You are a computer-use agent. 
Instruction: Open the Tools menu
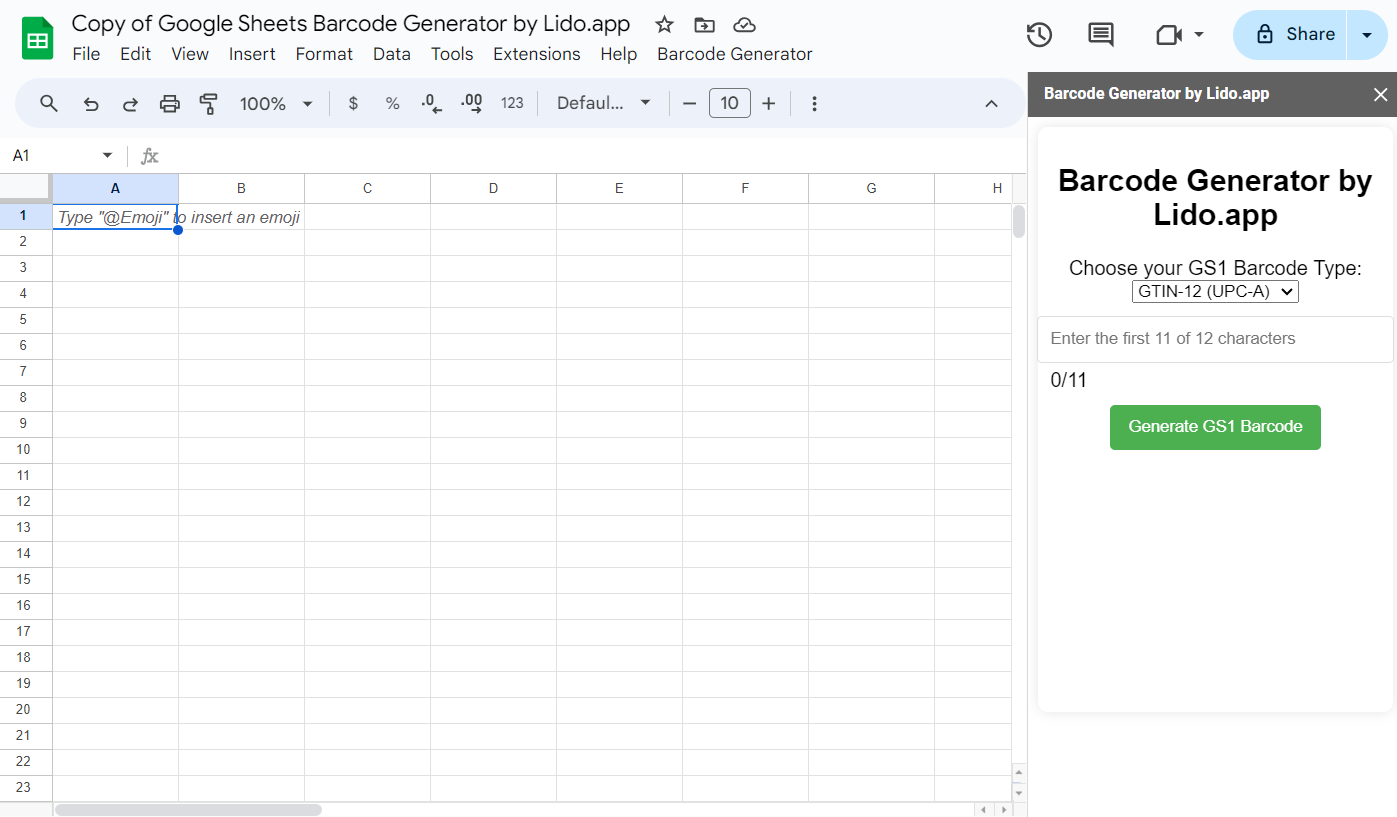(452, 54)
